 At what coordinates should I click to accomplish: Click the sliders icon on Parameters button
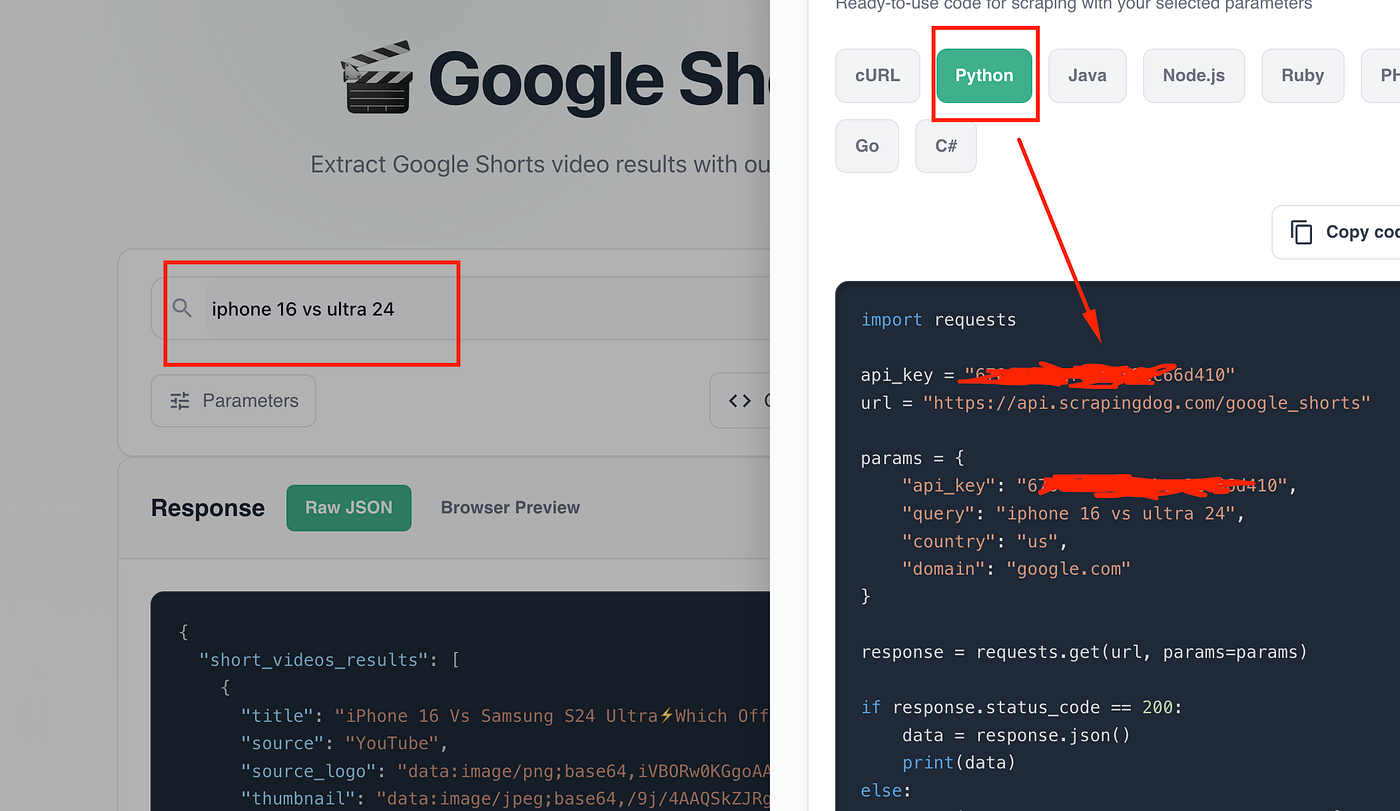[180, 401]
